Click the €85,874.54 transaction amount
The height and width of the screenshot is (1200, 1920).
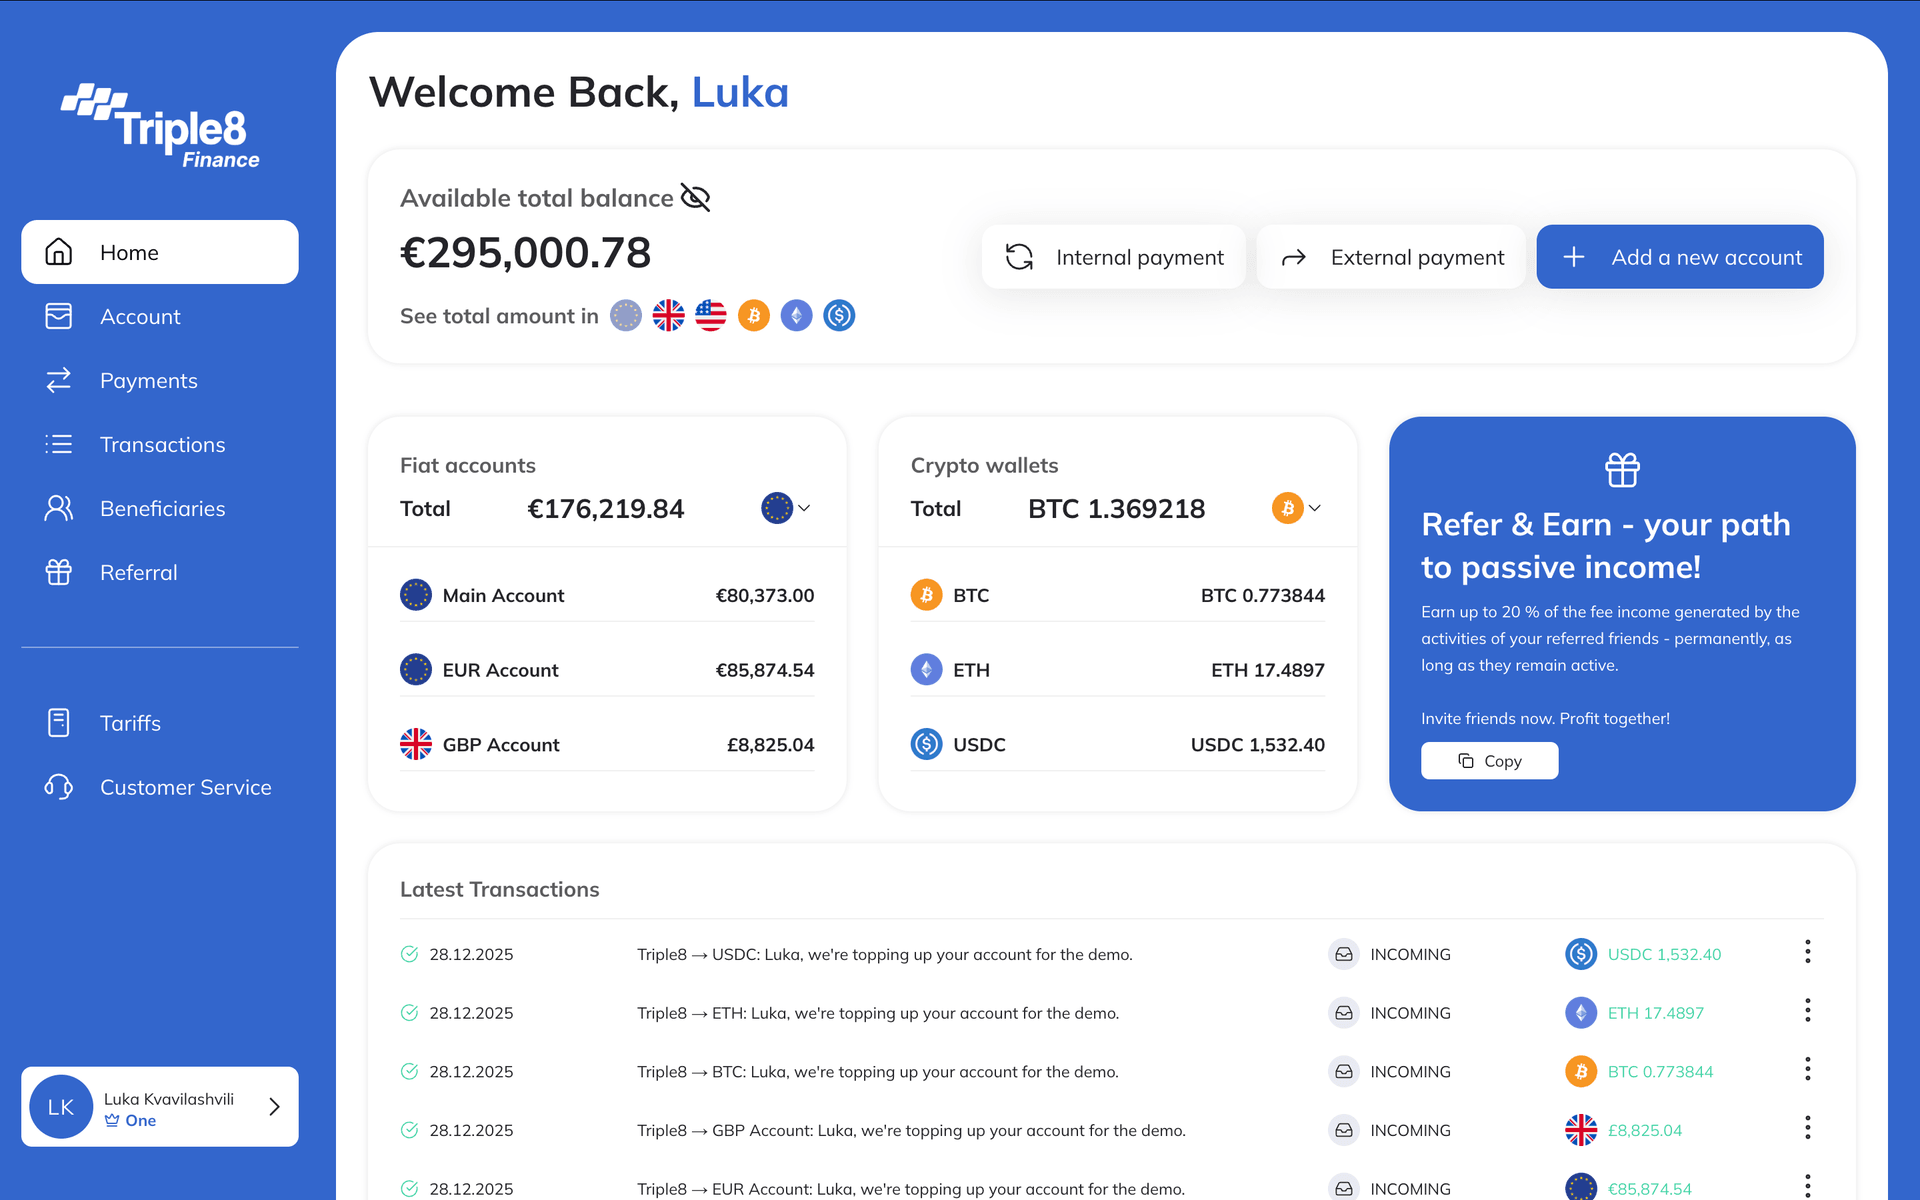click(x=1650, y=1189)
